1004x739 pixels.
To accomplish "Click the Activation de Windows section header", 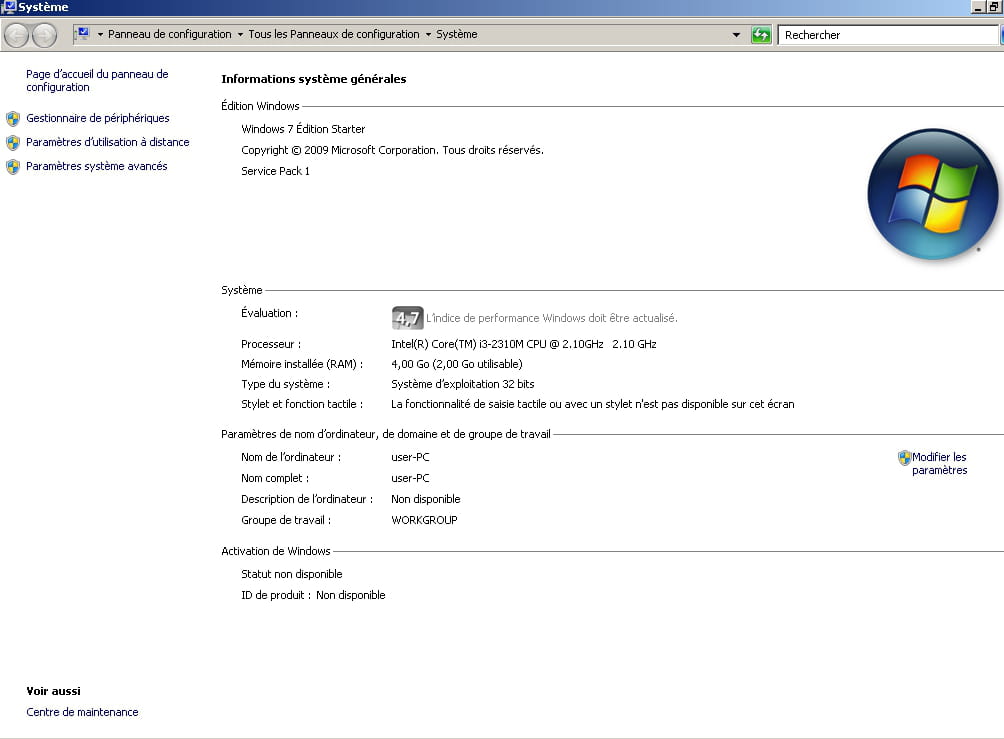I will 276,551.
